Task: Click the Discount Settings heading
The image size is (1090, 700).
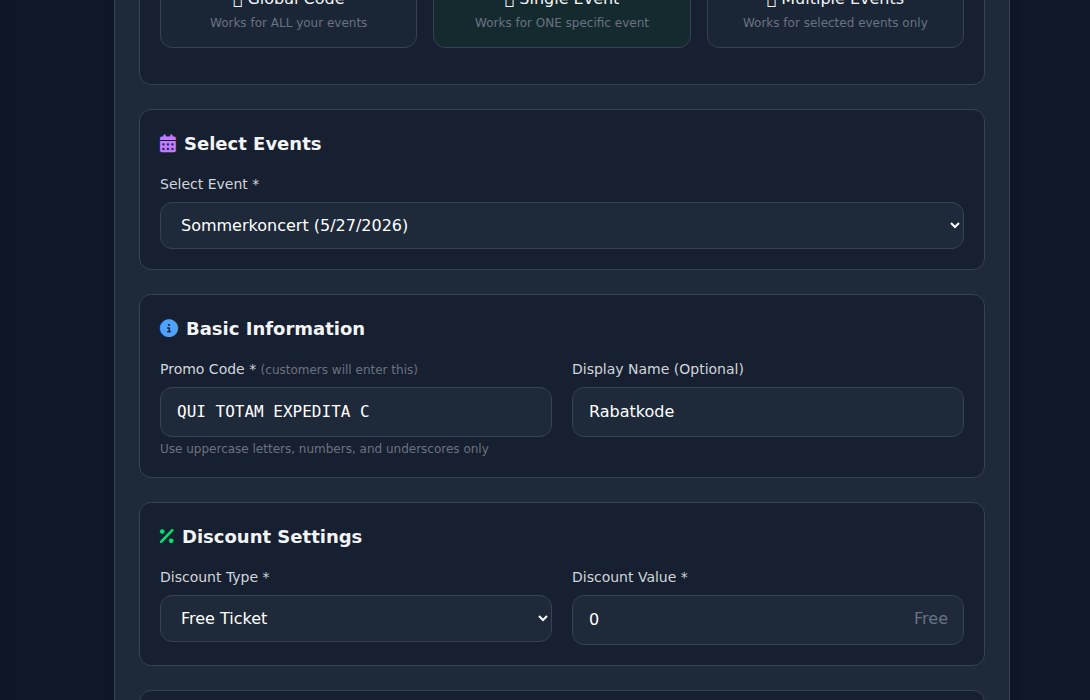Action: coord(272,537)
